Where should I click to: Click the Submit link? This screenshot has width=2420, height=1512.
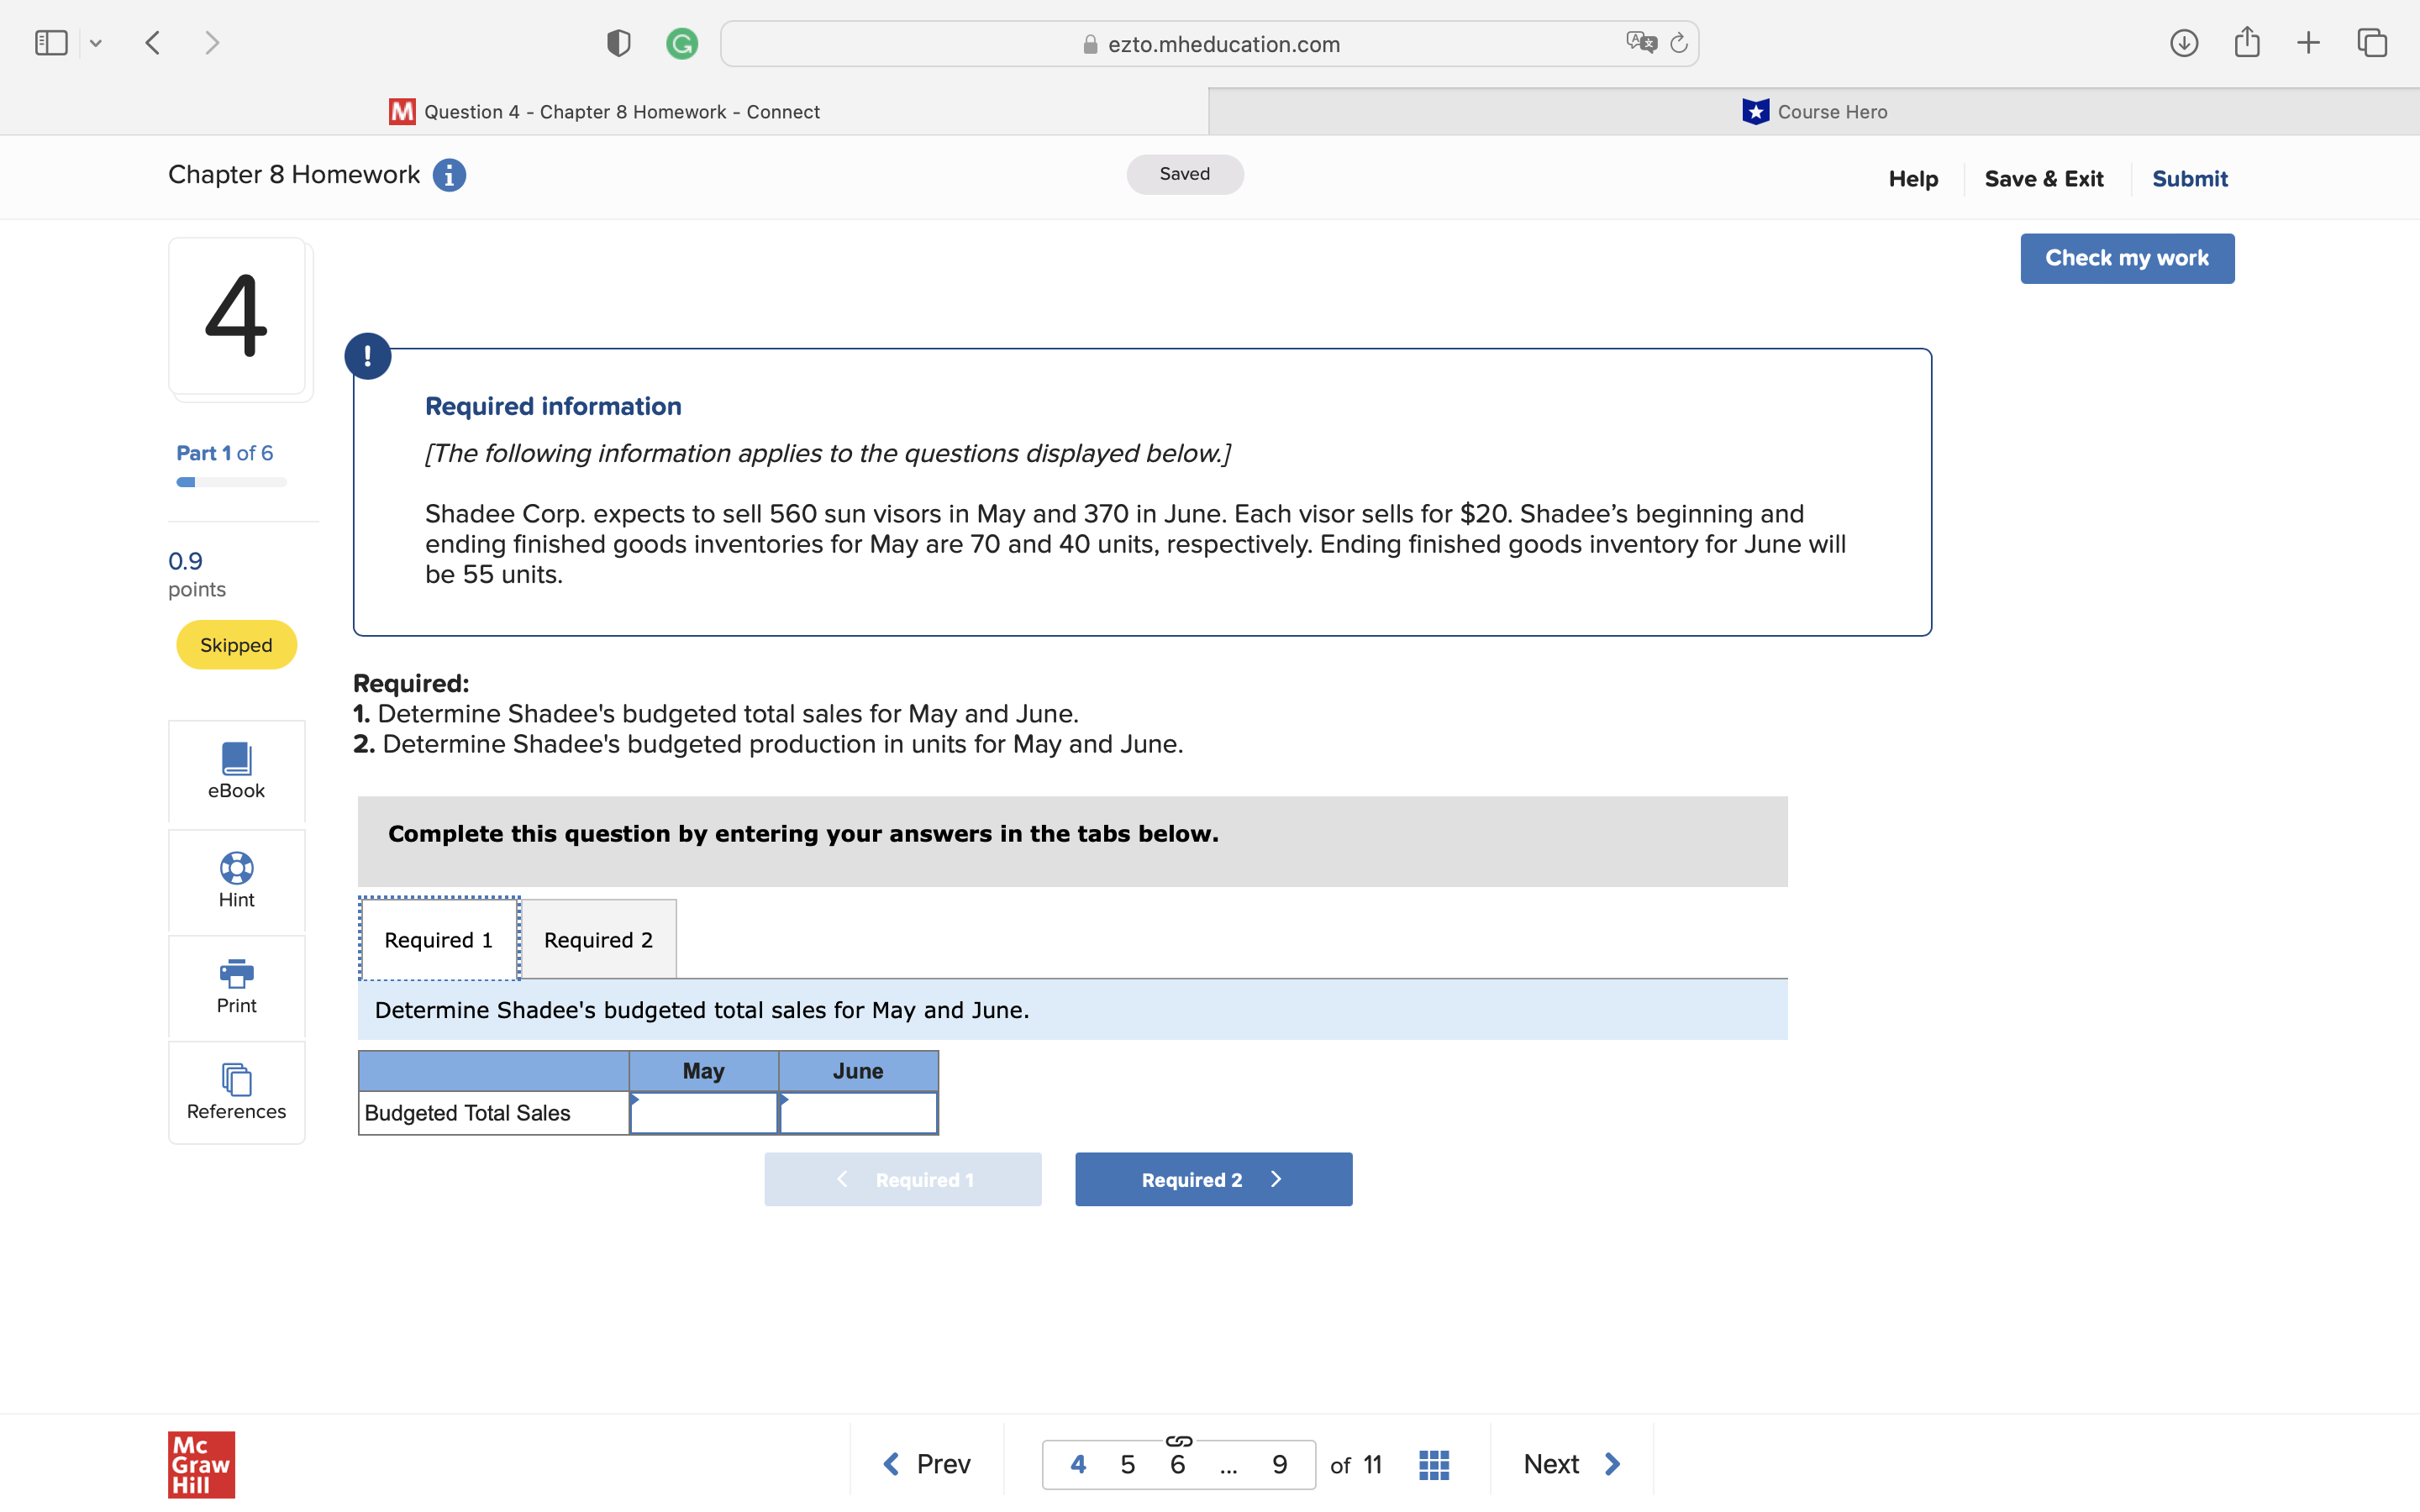click(2189, 178)
